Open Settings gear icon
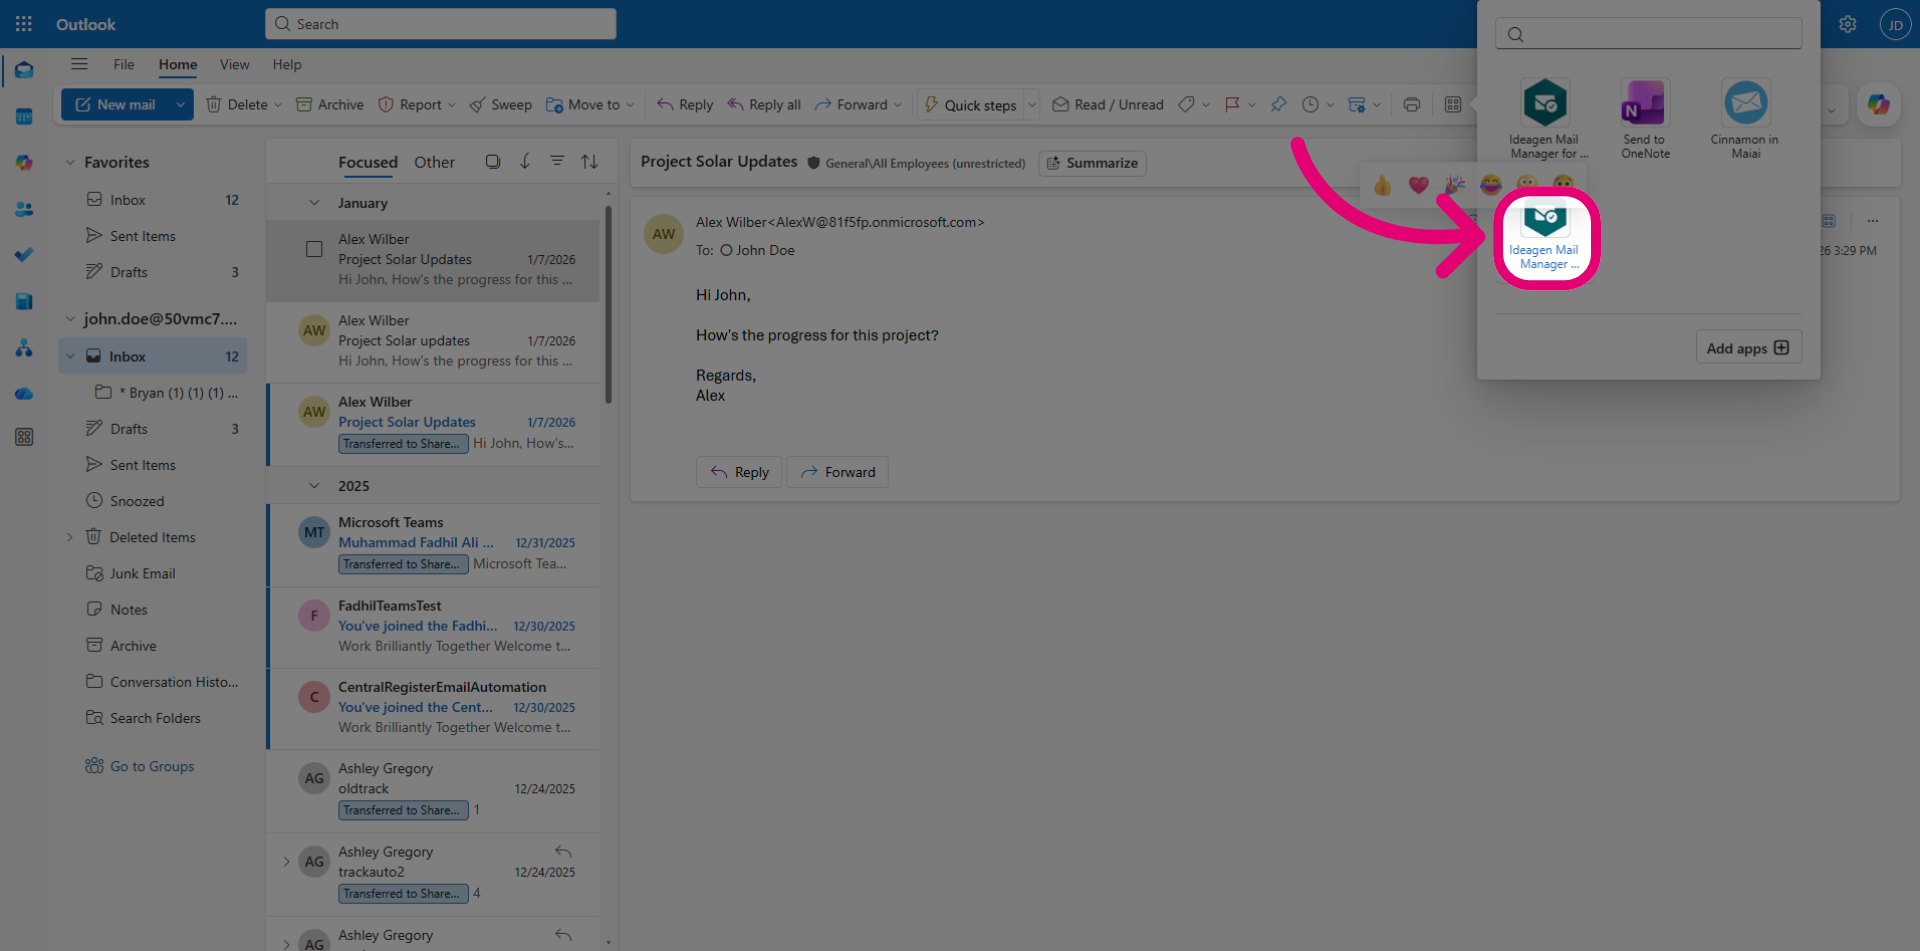The image size is (1920, 951). [1848, 24]
